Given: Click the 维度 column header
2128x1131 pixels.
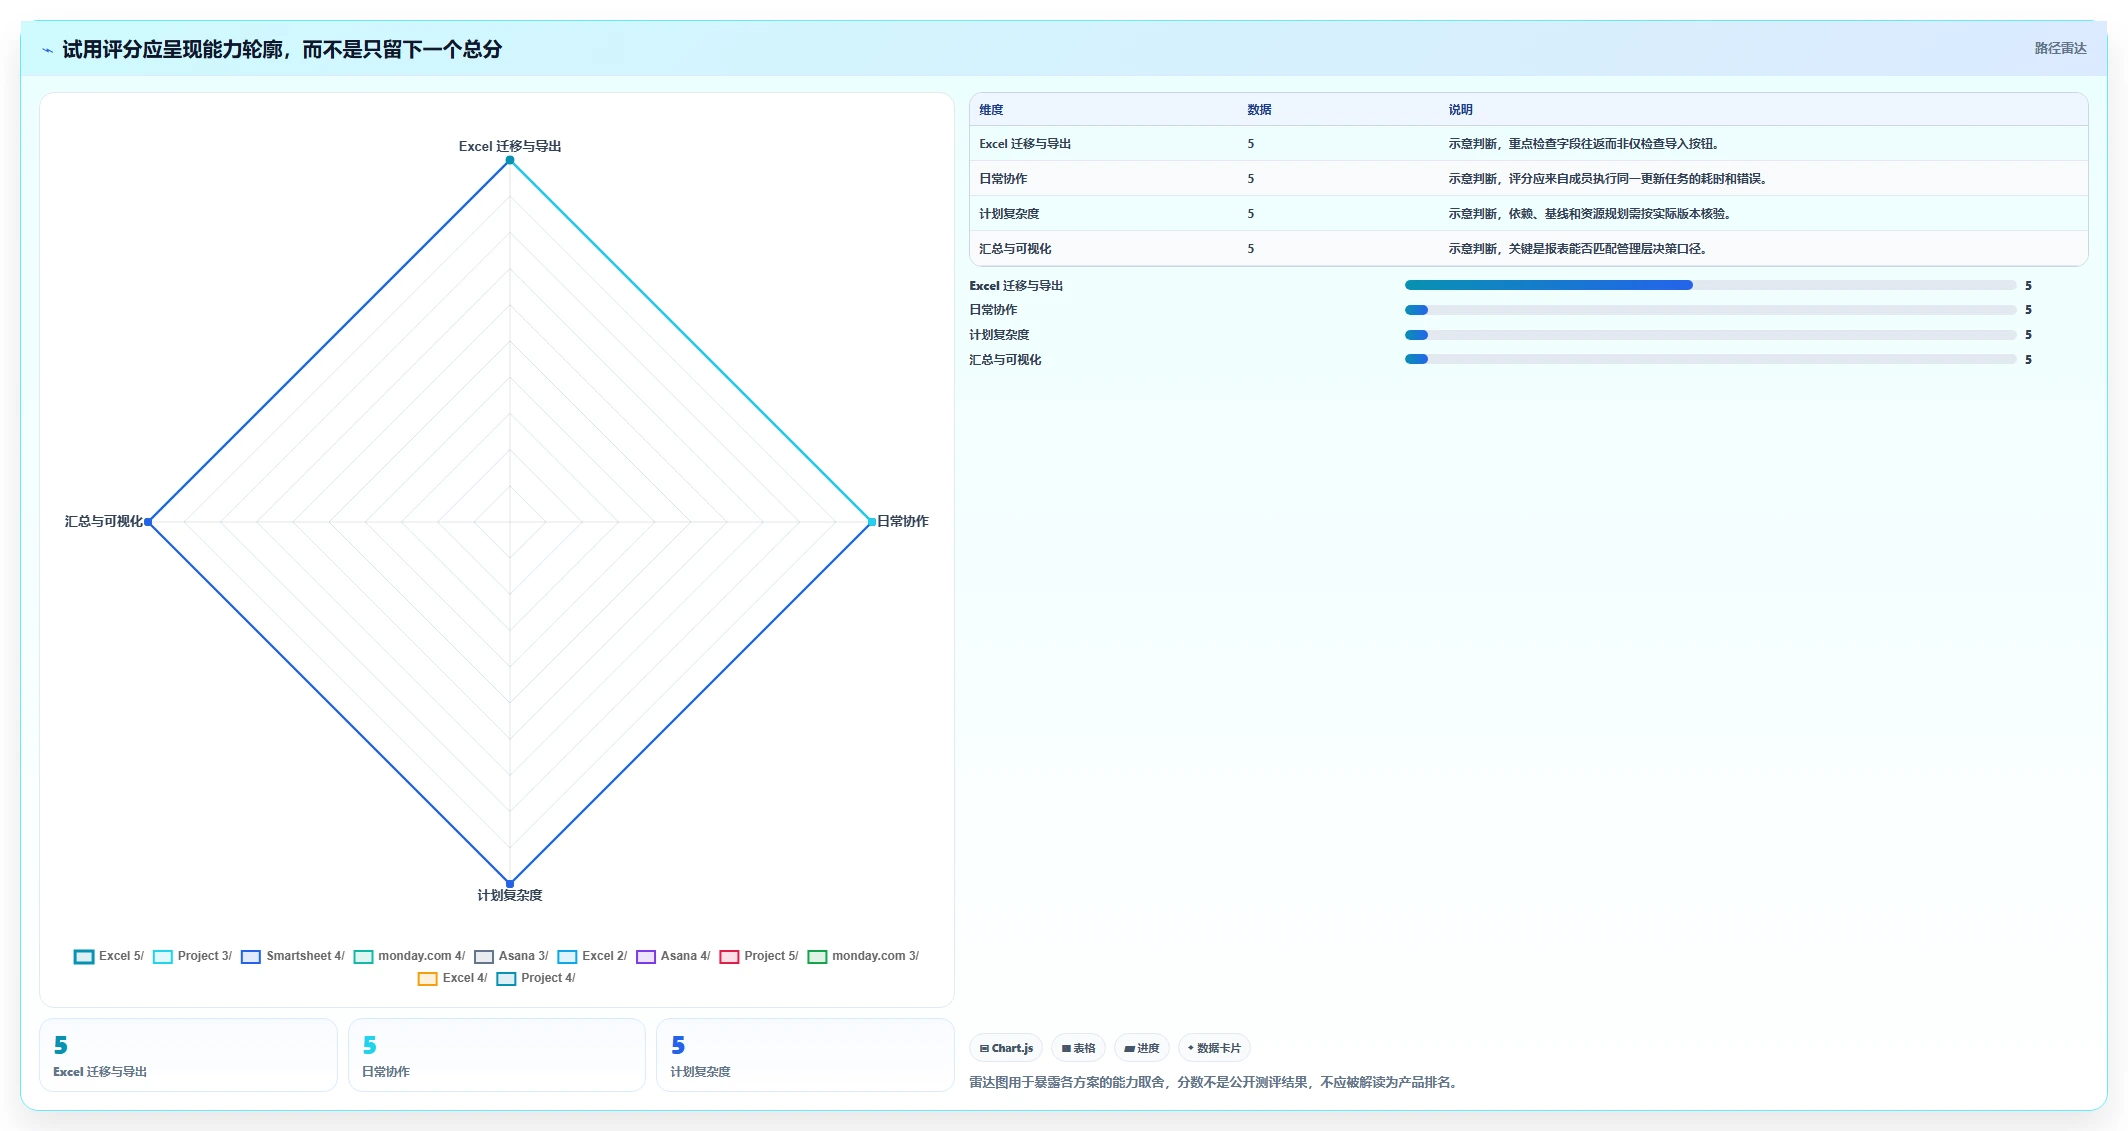Looking at the screenshot, I should pos(991,110).
